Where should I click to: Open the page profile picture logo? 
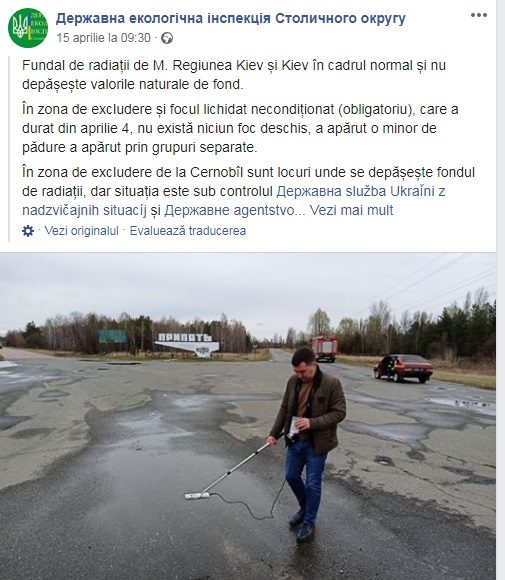[x=28, y=28]
